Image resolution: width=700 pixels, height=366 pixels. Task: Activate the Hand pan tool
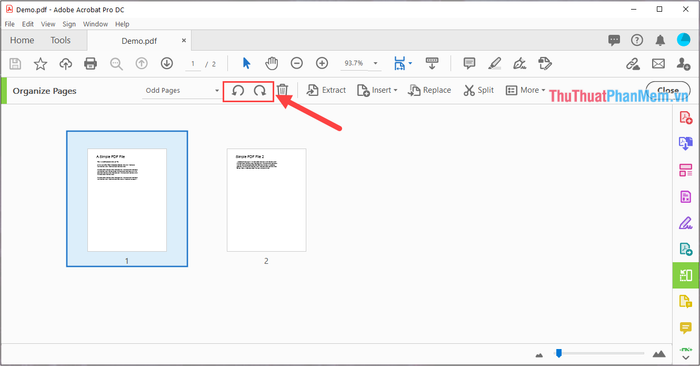[271, 63]
